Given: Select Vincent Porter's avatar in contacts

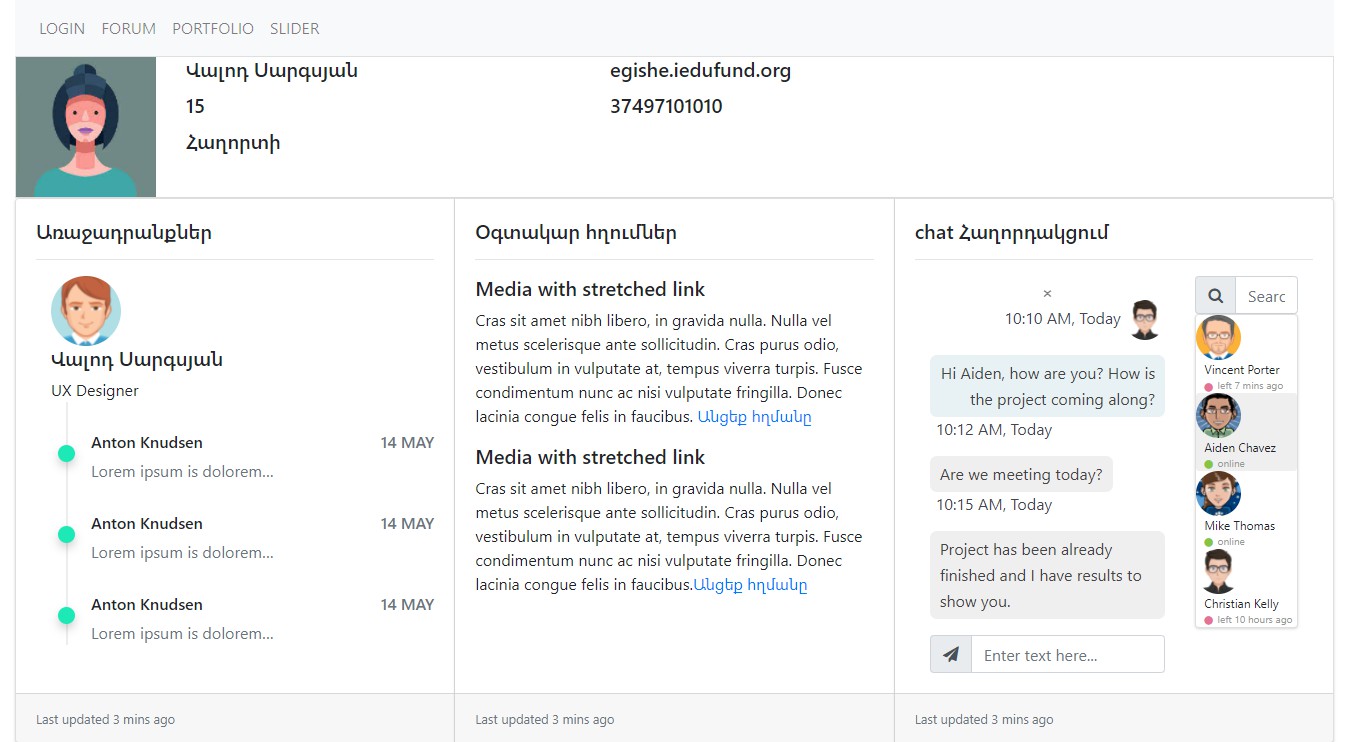Looking at the screenshot, I should click(x=1218, y=338).
